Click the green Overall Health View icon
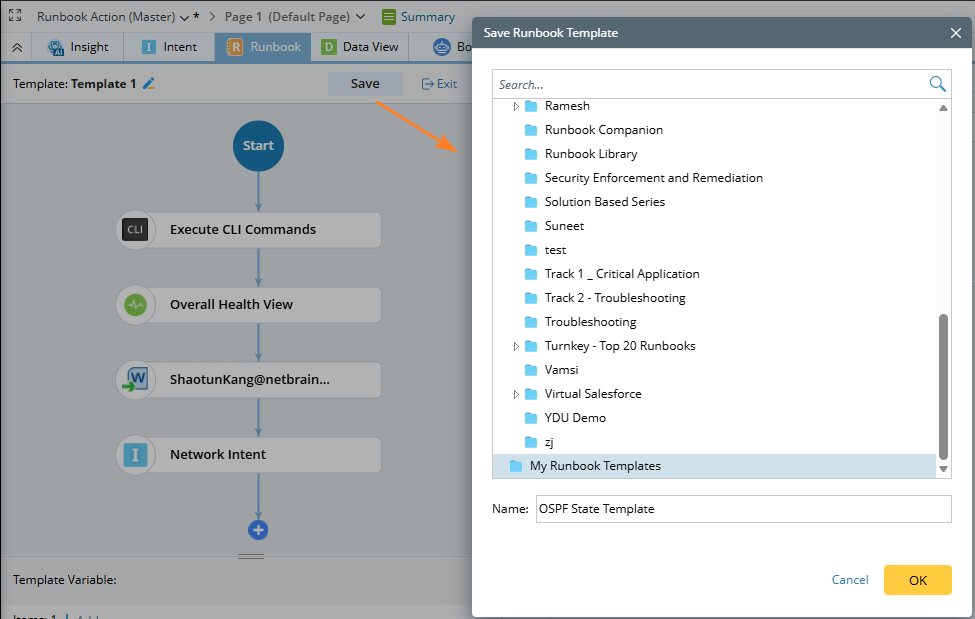 135,305
